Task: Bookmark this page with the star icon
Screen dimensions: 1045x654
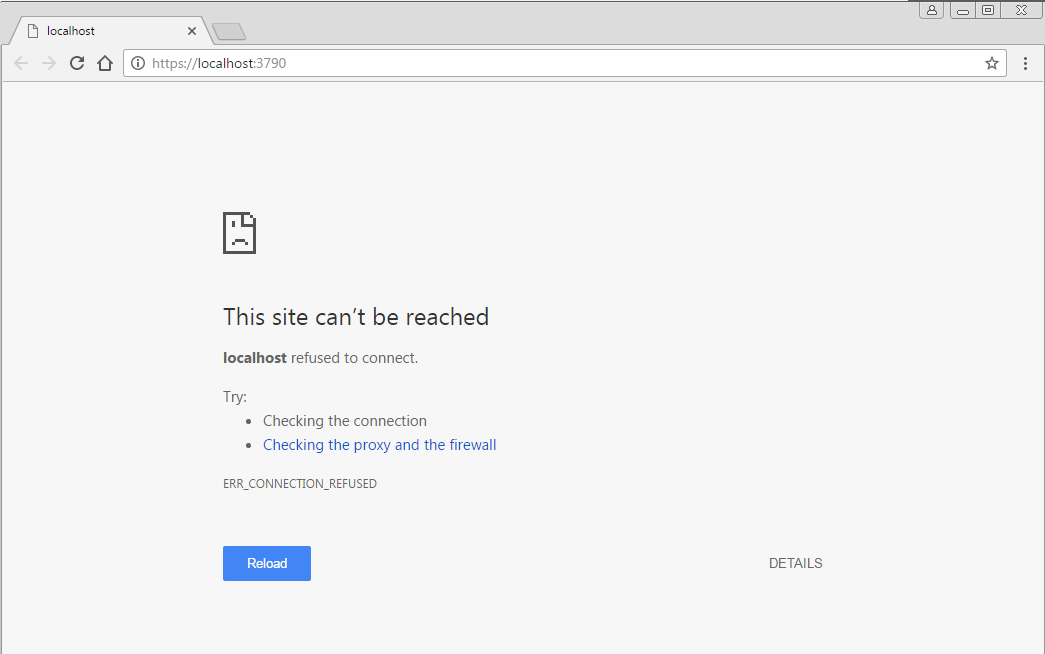Action: click(x=991, y=63)
